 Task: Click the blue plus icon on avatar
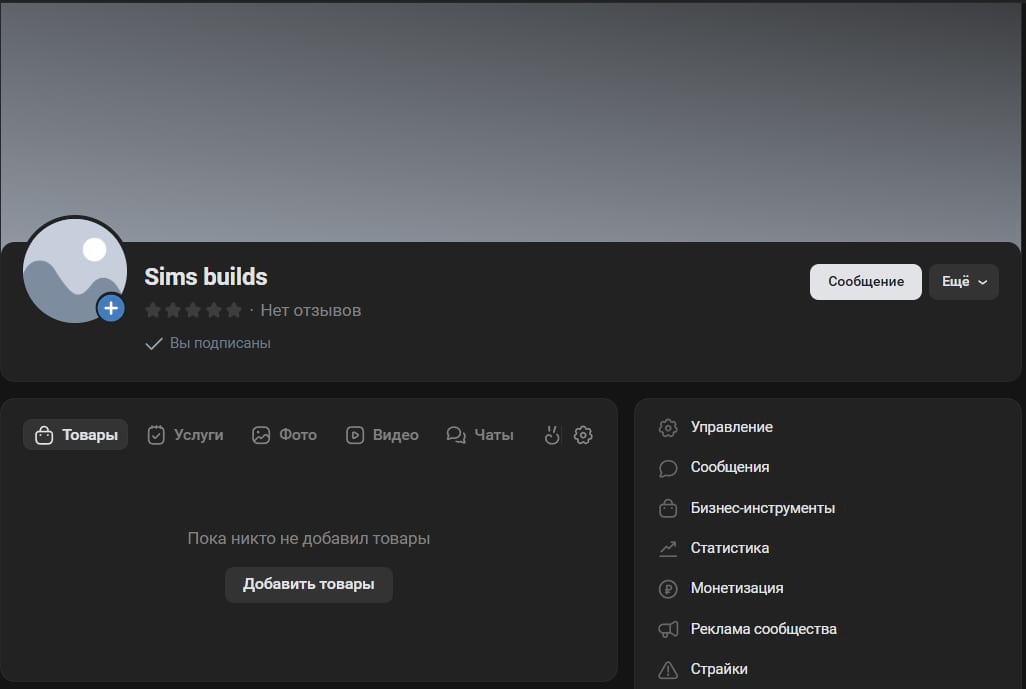[111, 308]
